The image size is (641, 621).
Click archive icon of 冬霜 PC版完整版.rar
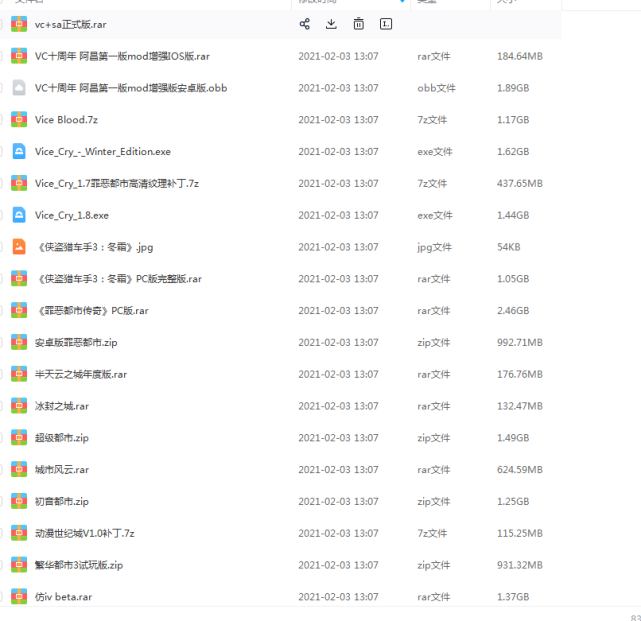click(19, 279)
